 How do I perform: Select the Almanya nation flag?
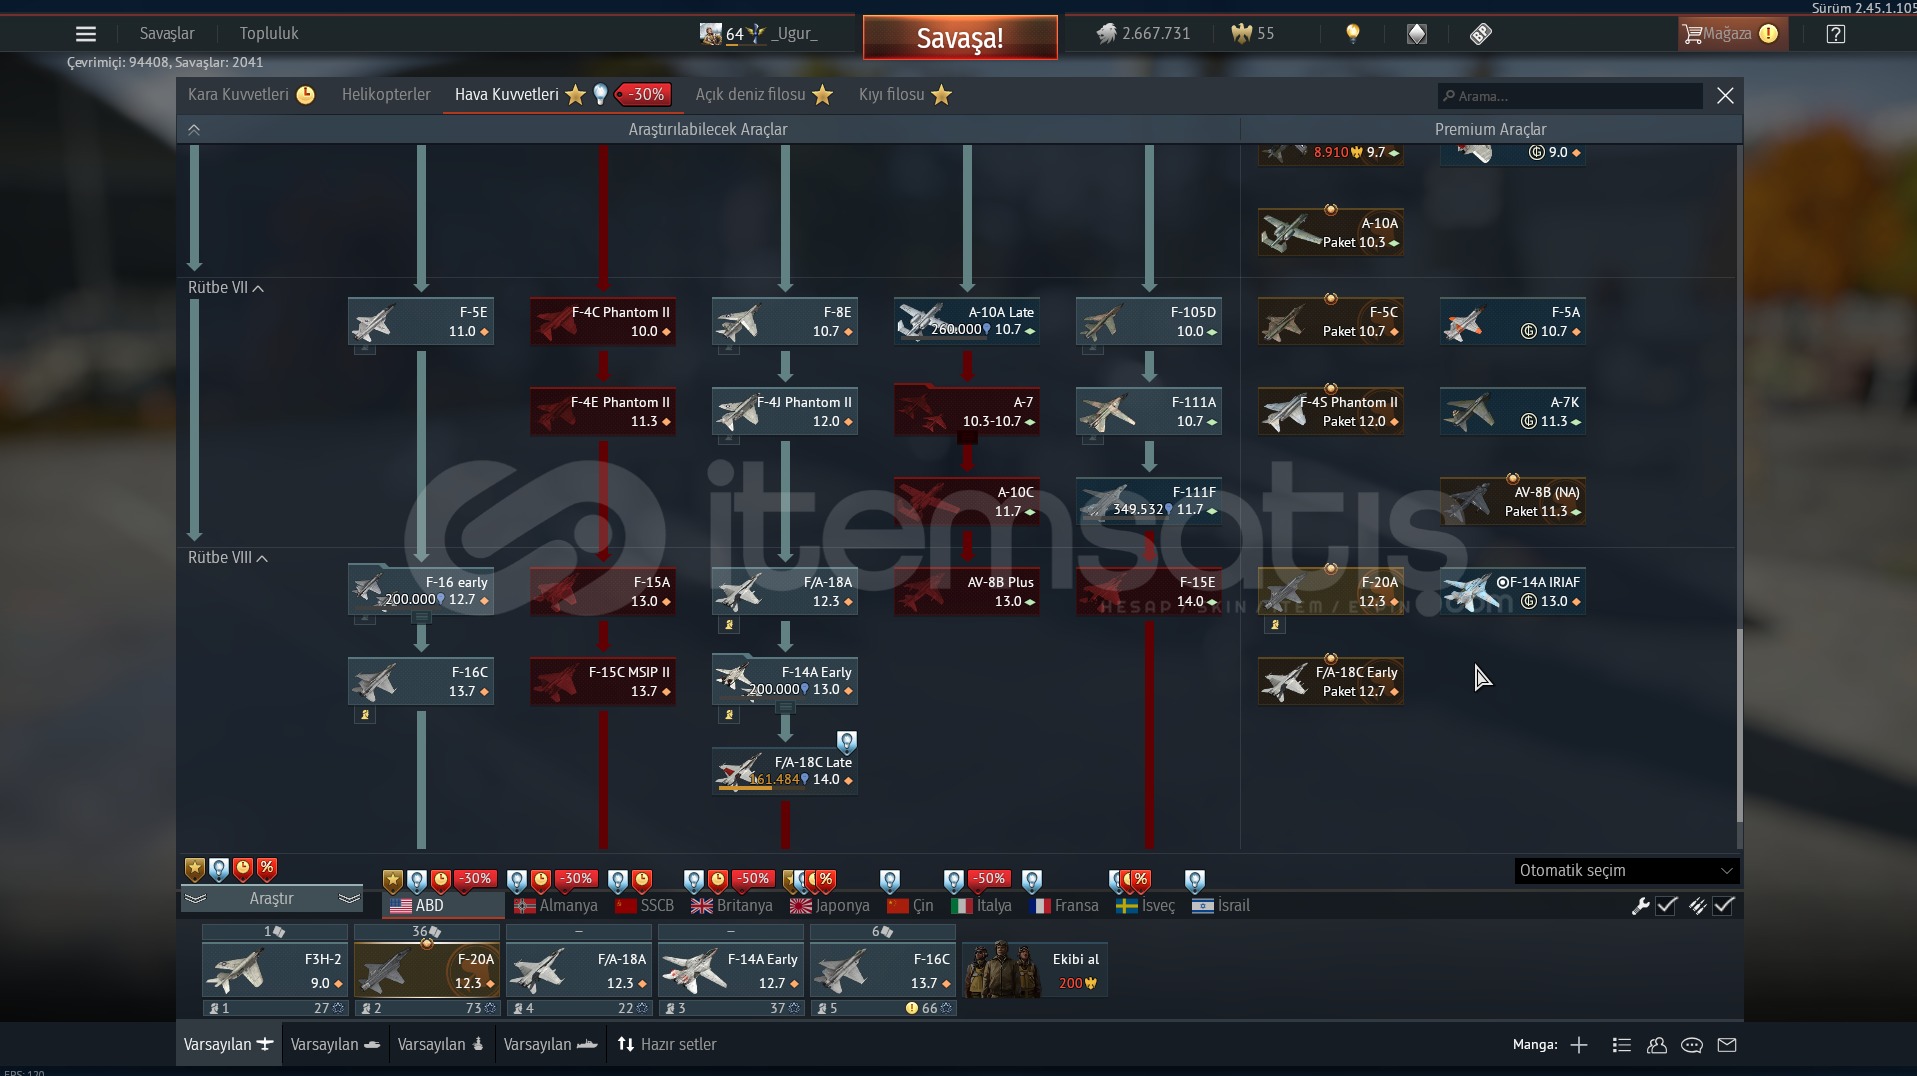(x=556, y=906)
